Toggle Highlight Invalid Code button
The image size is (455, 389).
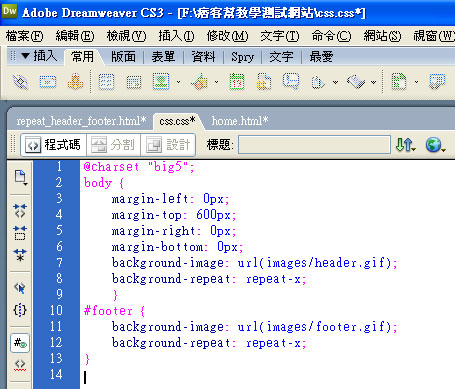tap(20, 365)
